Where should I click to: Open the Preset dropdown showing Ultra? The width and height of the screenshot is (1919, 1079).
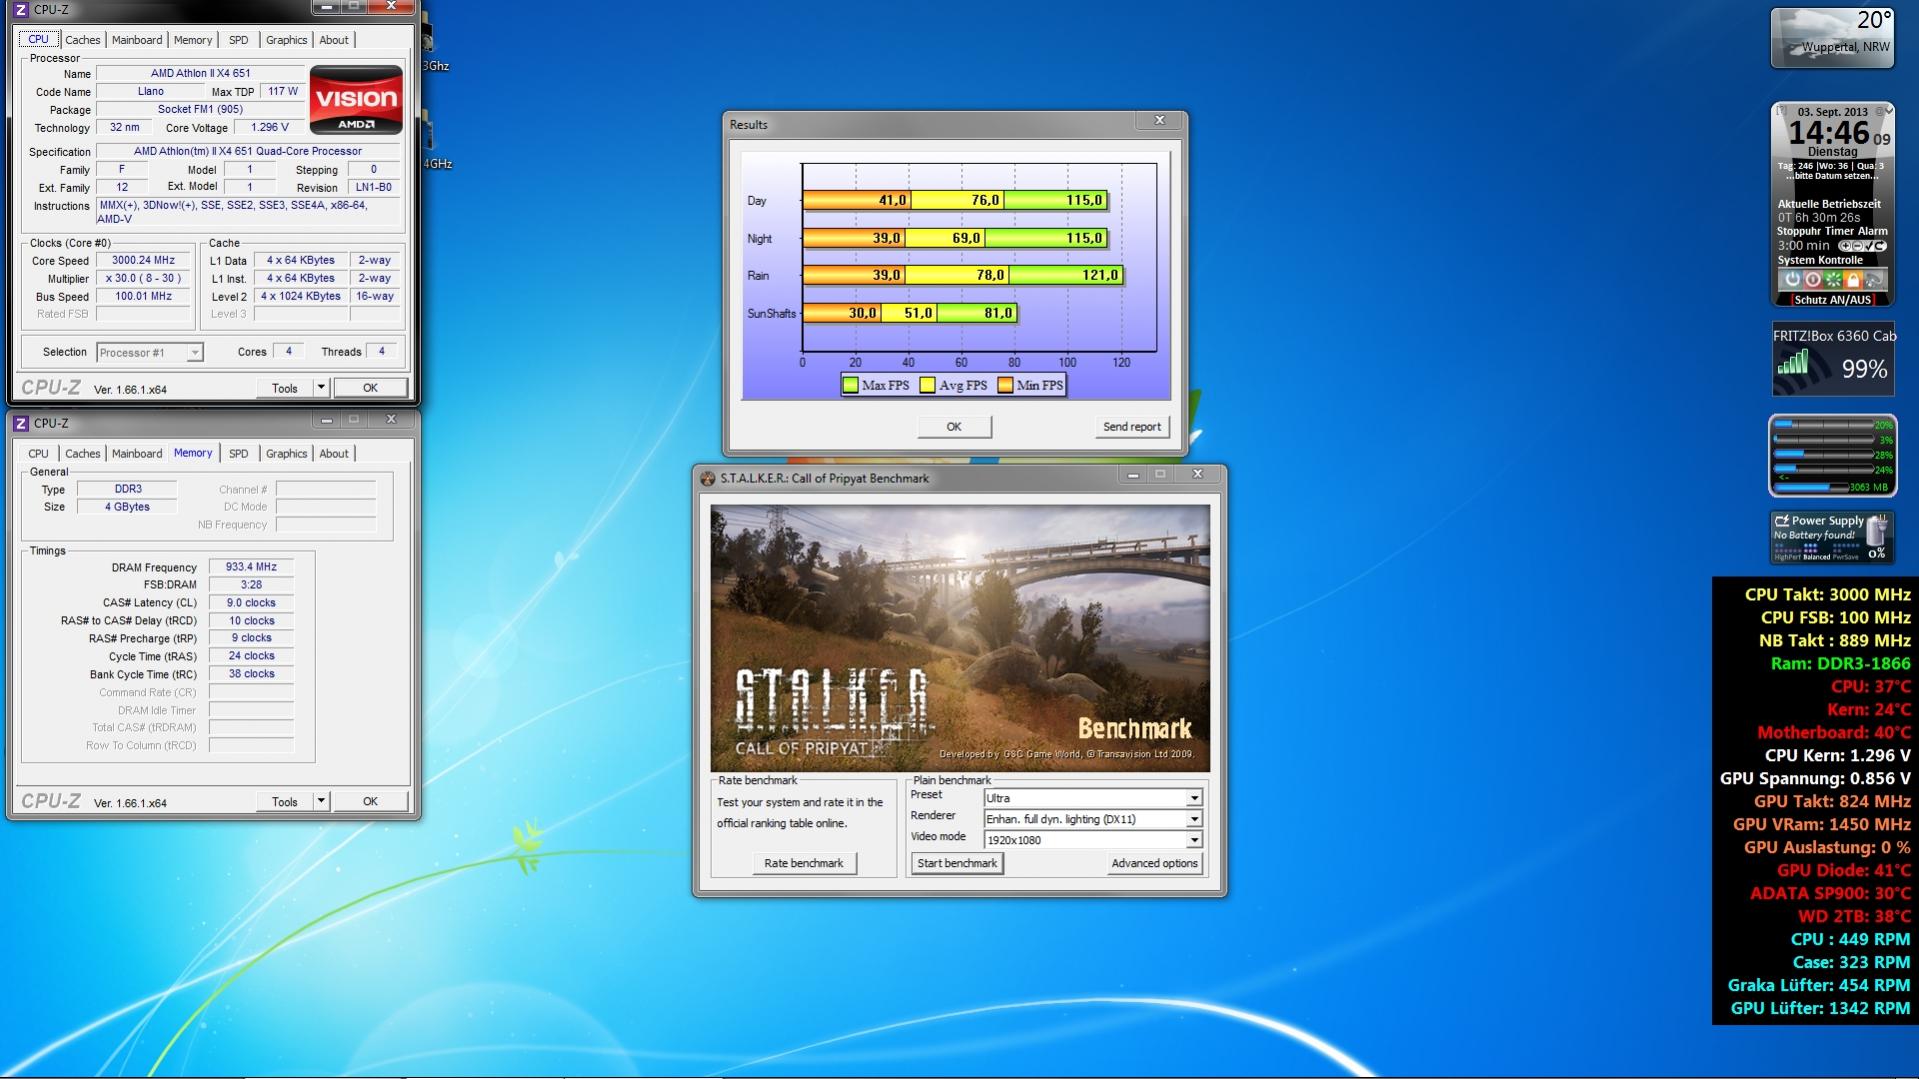[x=1093, y=798]
